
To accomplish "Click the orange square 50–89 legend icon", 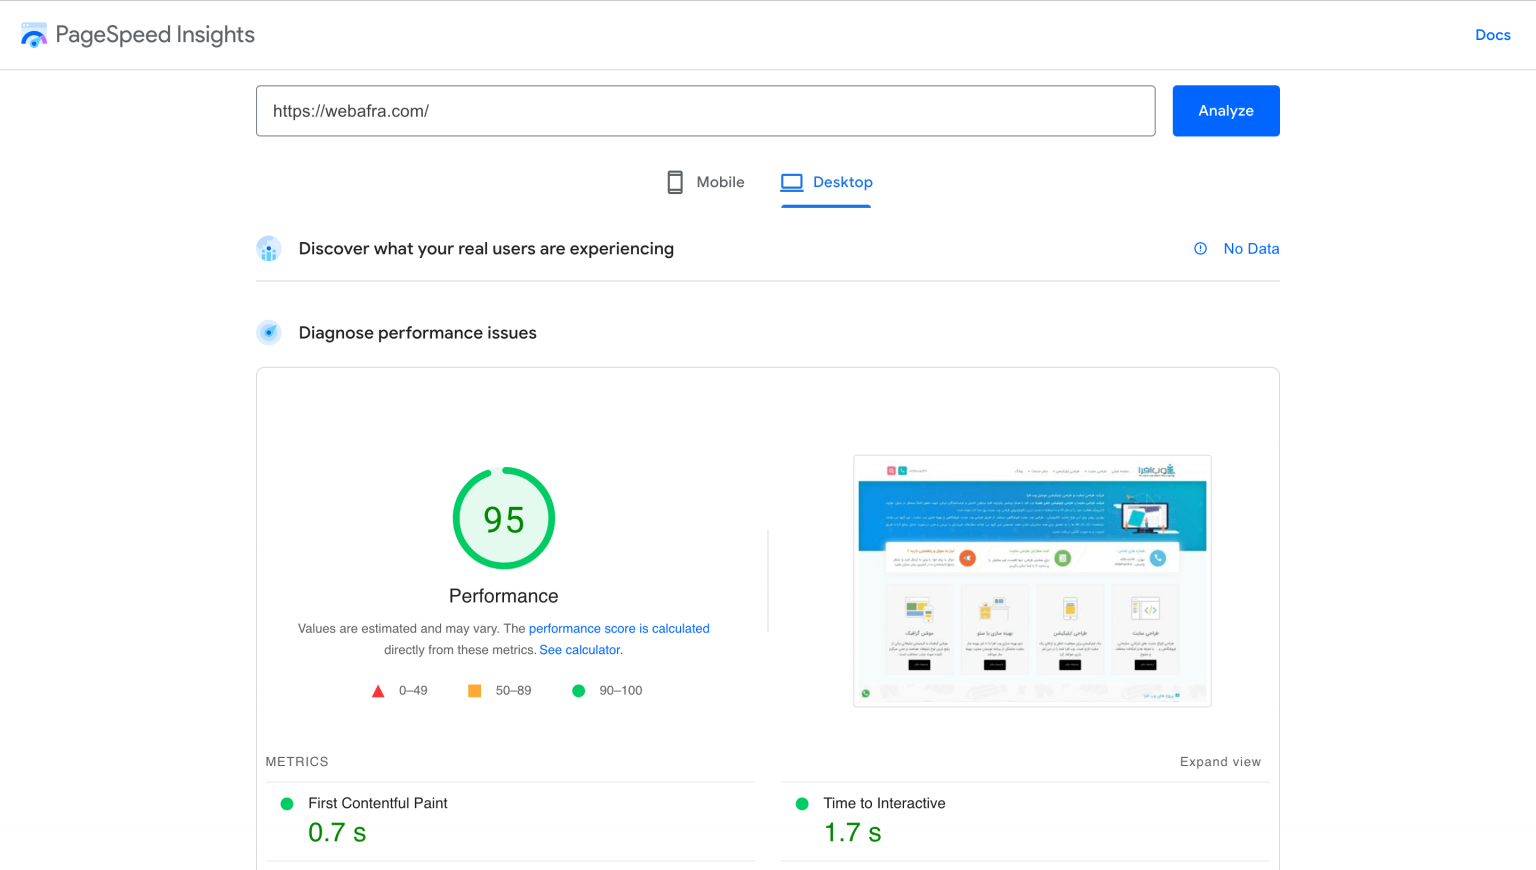I will 475,691.
